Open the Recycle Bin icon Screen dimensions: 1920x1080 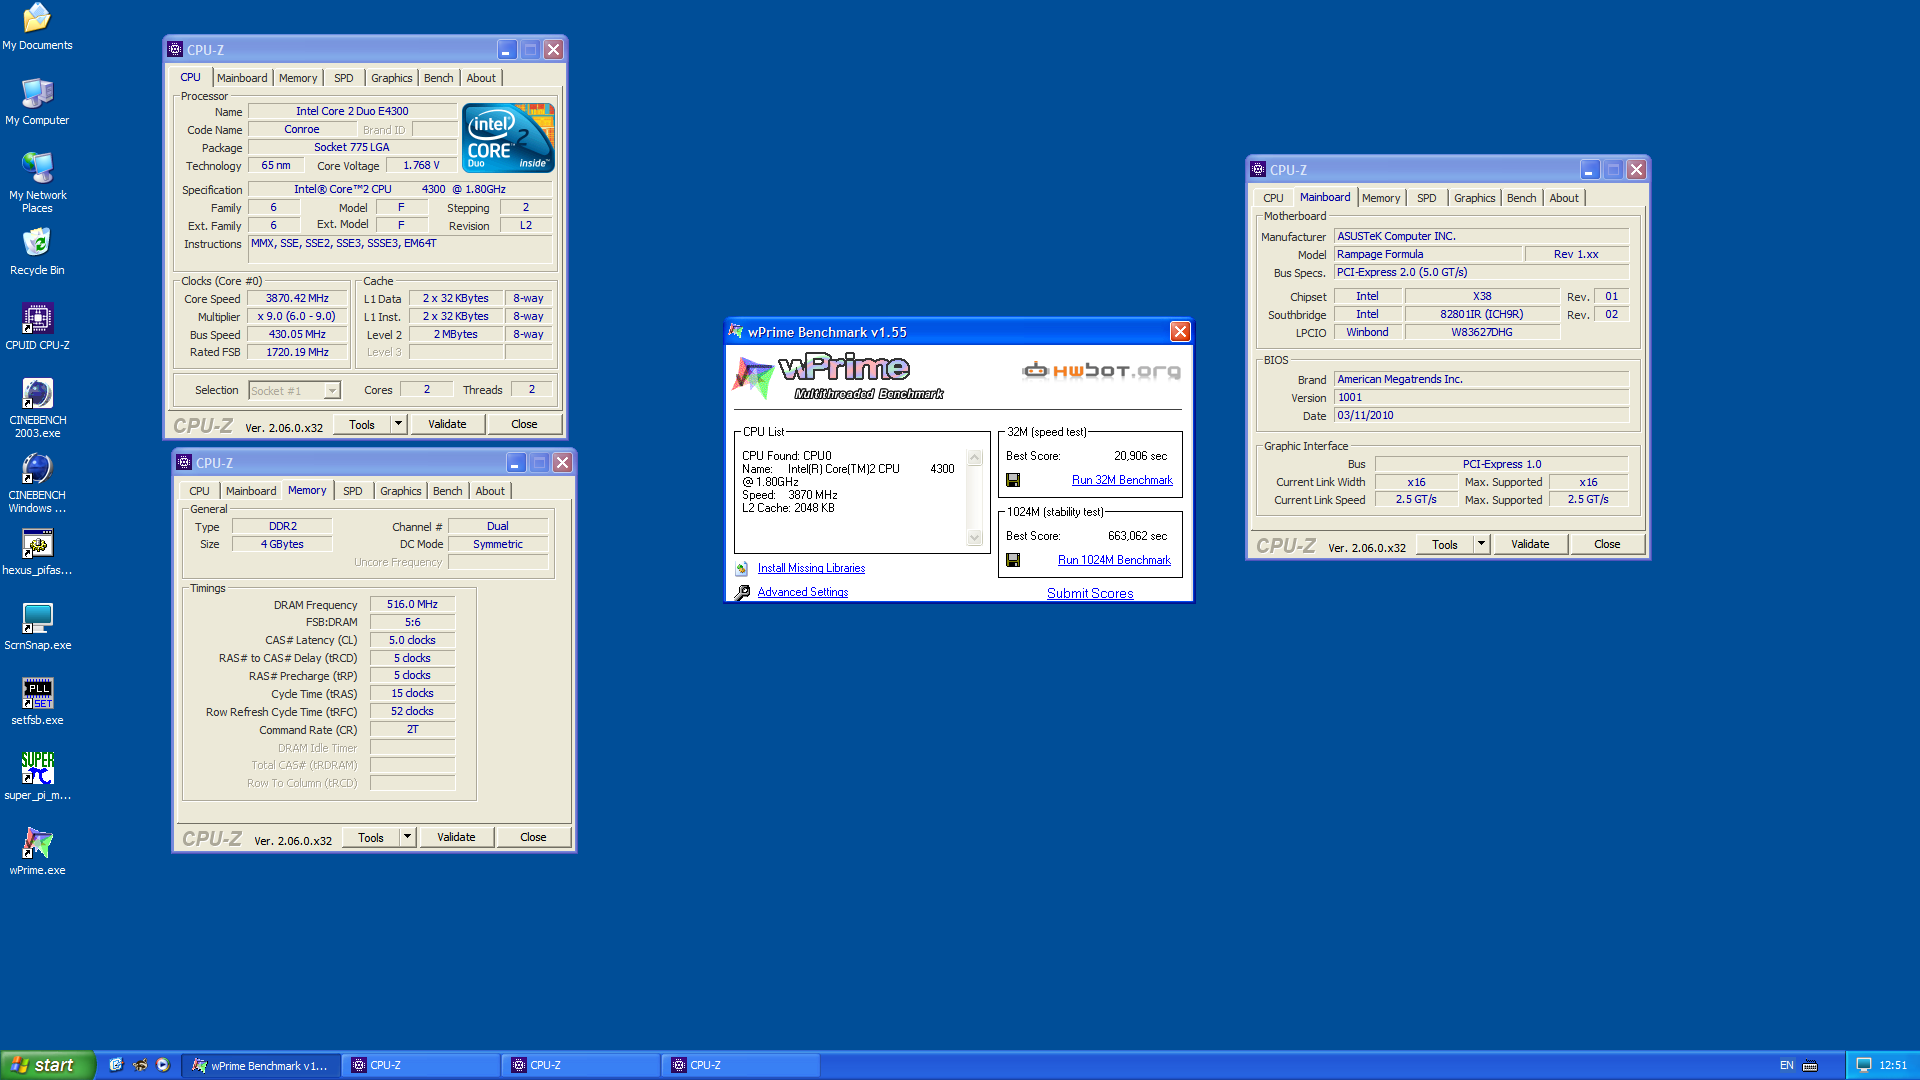tap(37, 252)
